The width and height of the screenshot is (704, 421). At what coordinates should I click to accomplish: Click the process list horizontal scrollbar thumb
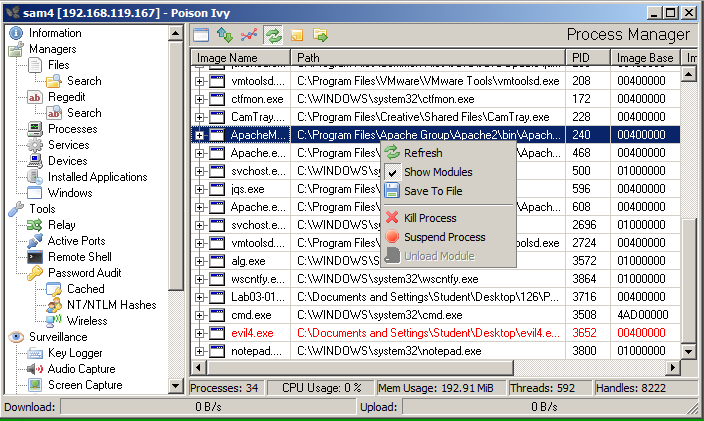pyautogui.click(x=360, y=368)
